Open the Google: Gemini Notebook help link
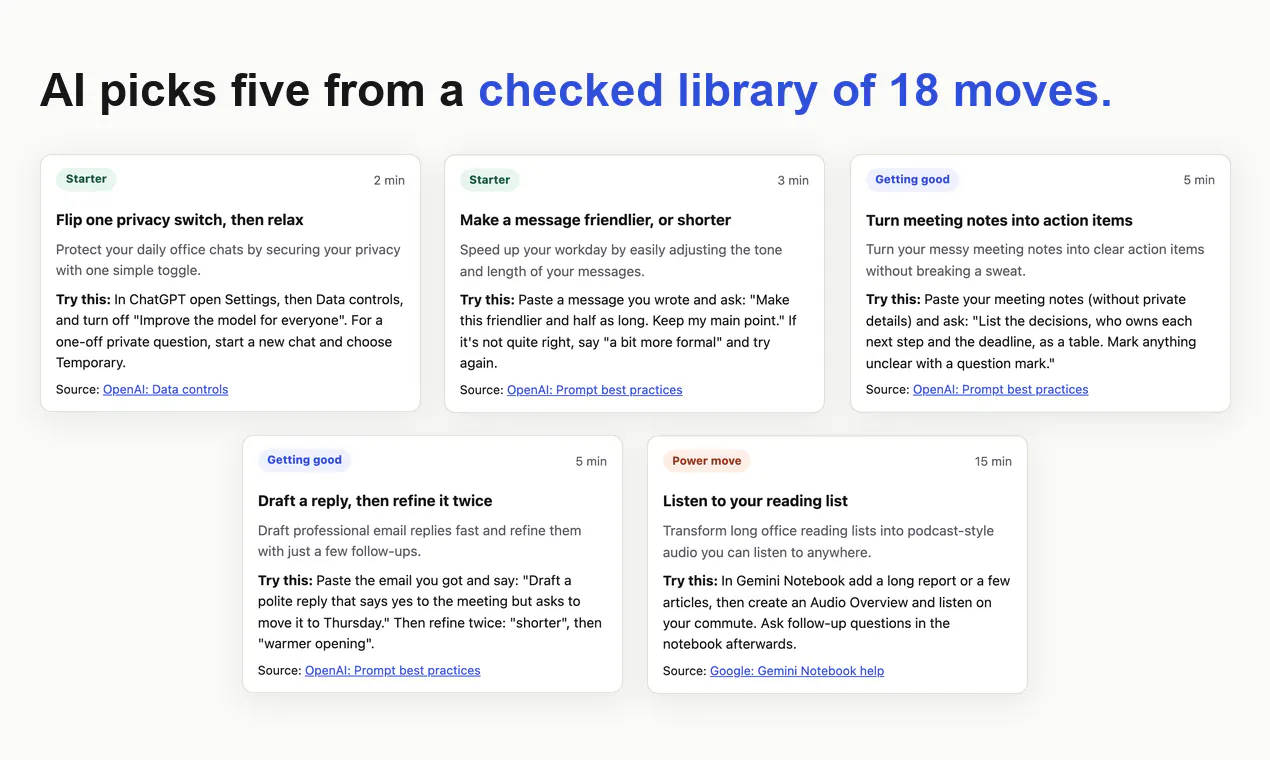Image resolution: width=1270 pixels, height=760 pixels. [x=797, y=671]
